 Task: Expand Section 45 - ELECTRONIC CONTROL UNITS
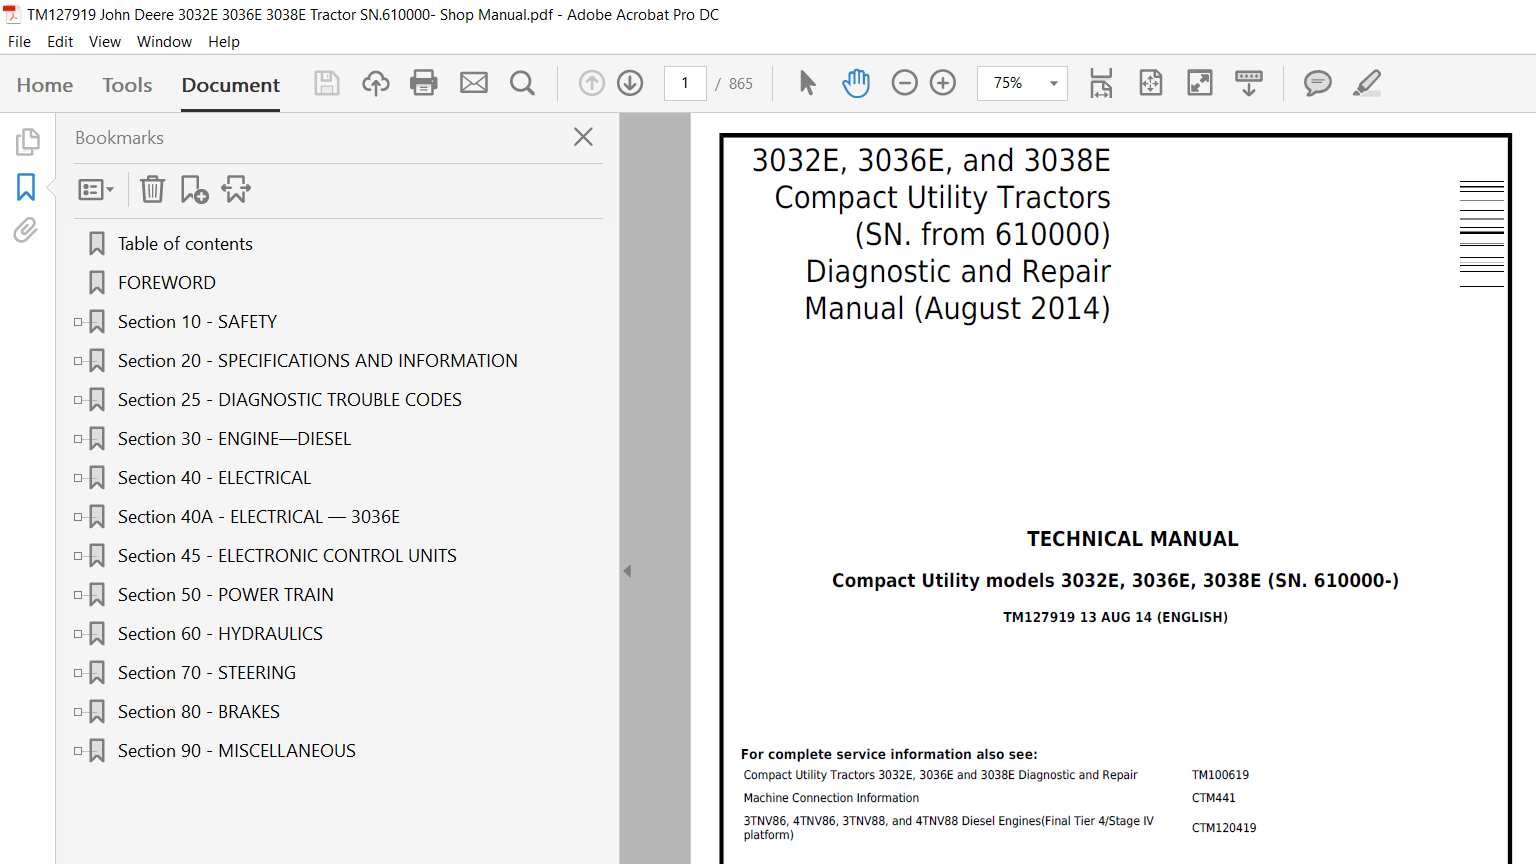coord(78,556)
